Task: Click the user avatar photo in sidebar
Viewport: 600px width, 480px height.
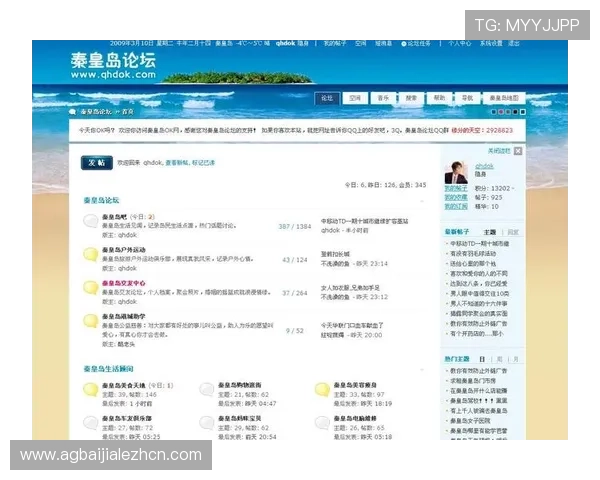Action: (456, 172)
